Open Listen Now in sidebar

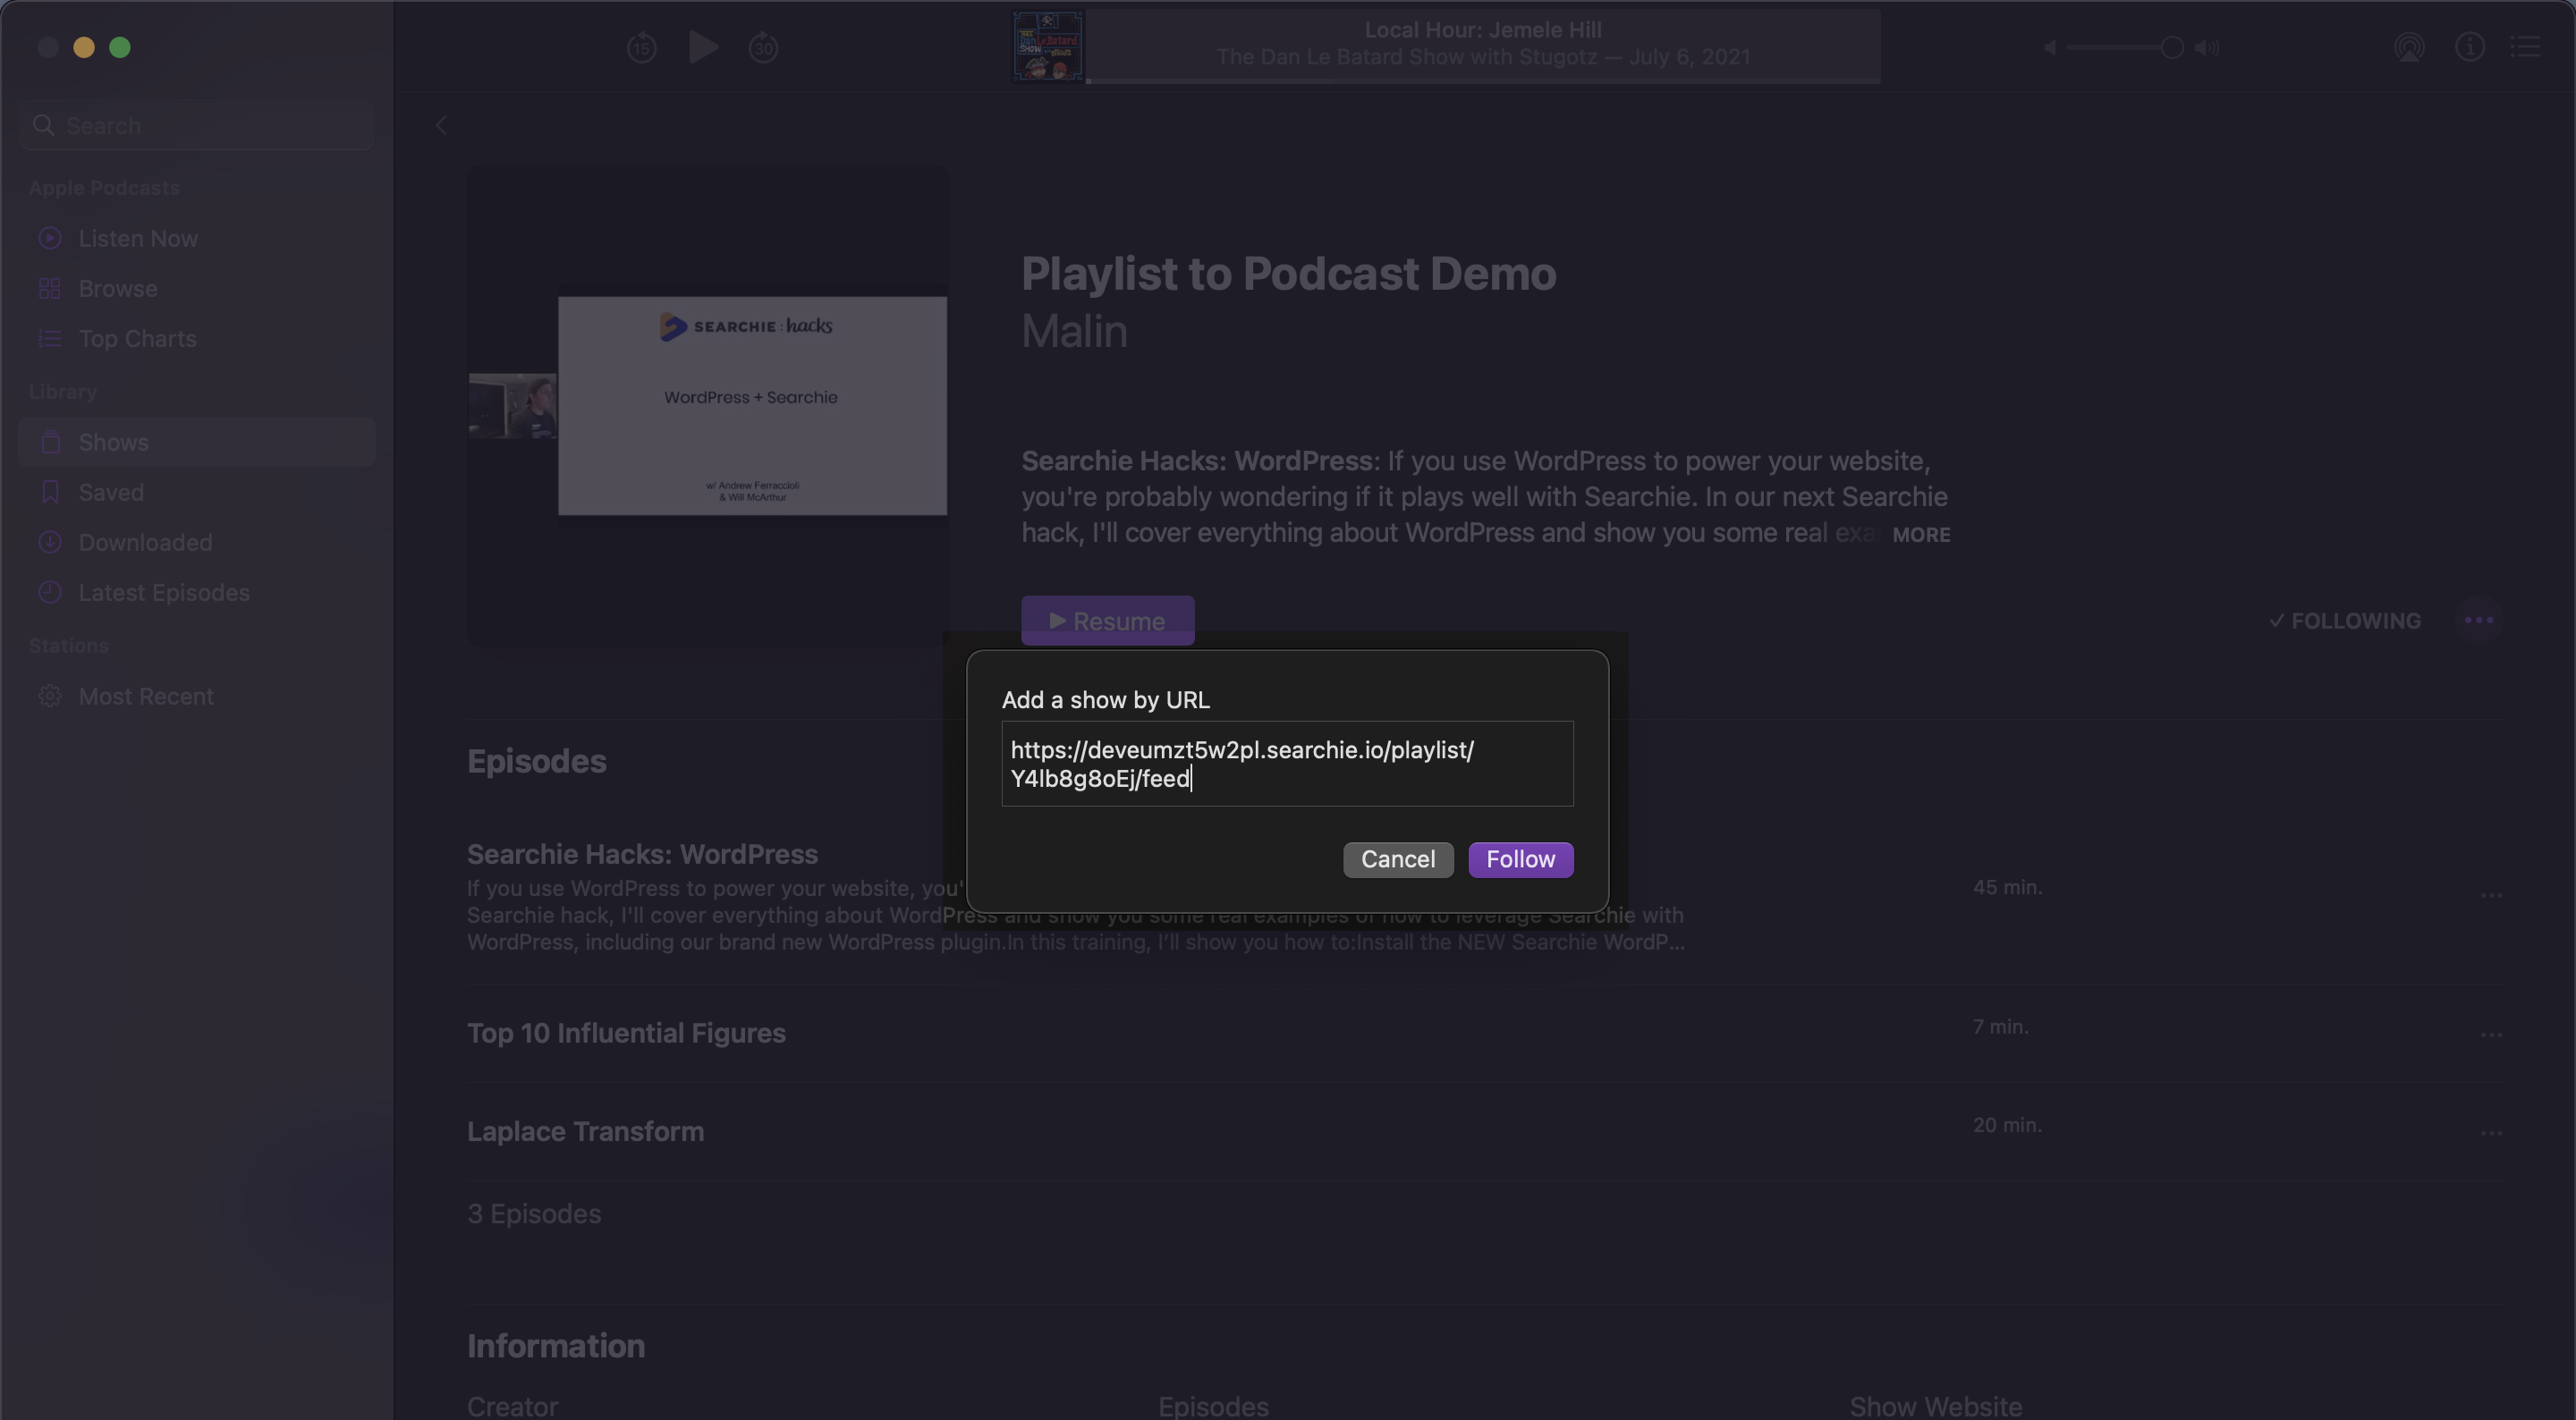[x=197, y=239]
